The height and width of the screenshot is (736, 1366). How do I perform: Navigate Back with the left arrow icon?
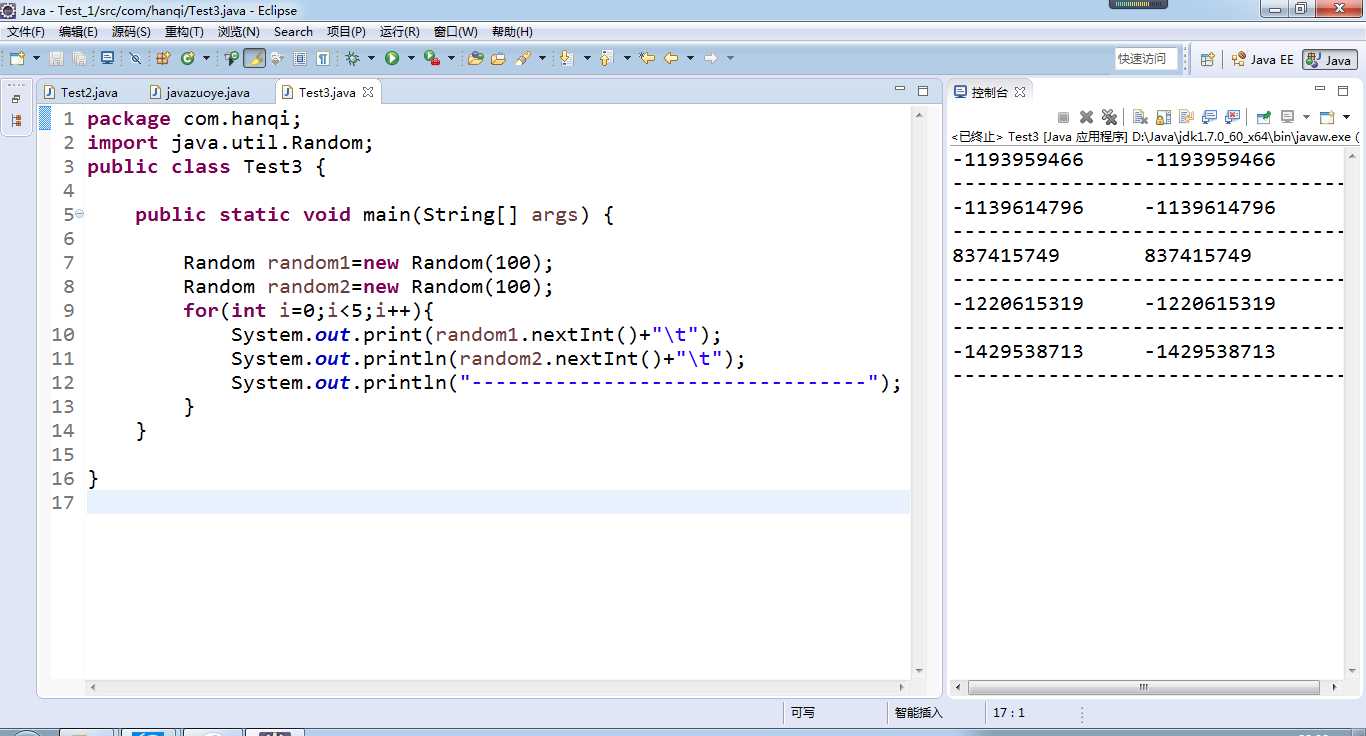coord(671,59)
